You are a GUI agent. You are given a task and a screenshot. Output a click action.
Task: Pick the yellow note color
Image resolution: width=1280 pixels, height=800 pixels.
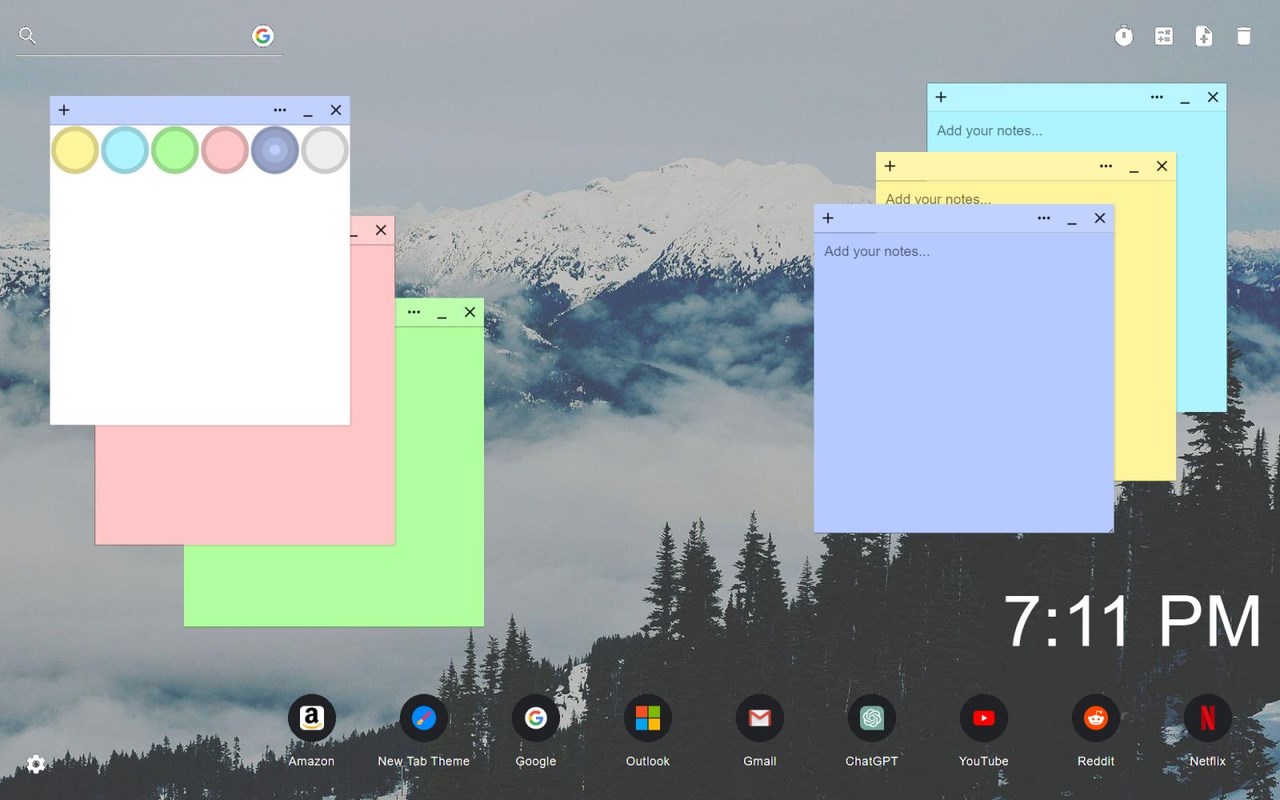75,150
